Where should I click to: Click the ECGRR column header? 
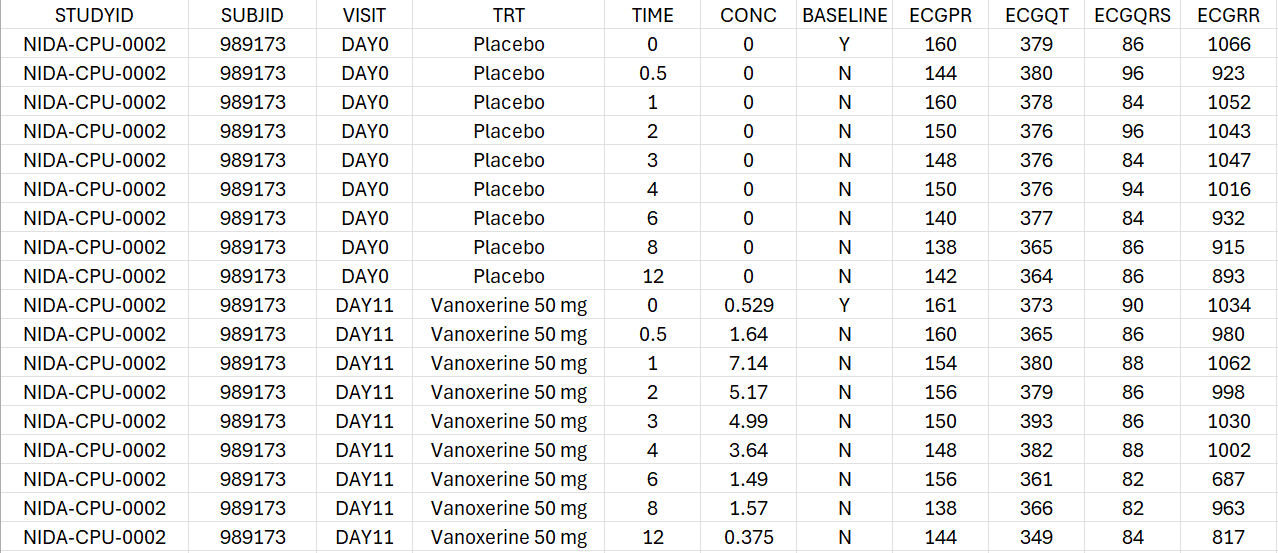click(1228, 15)
